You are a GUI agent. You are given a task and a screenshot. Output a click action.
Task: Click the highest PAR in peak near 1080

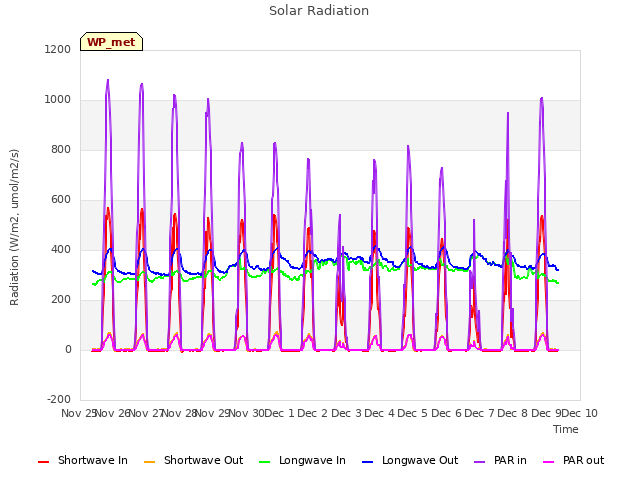coord(108,80)
